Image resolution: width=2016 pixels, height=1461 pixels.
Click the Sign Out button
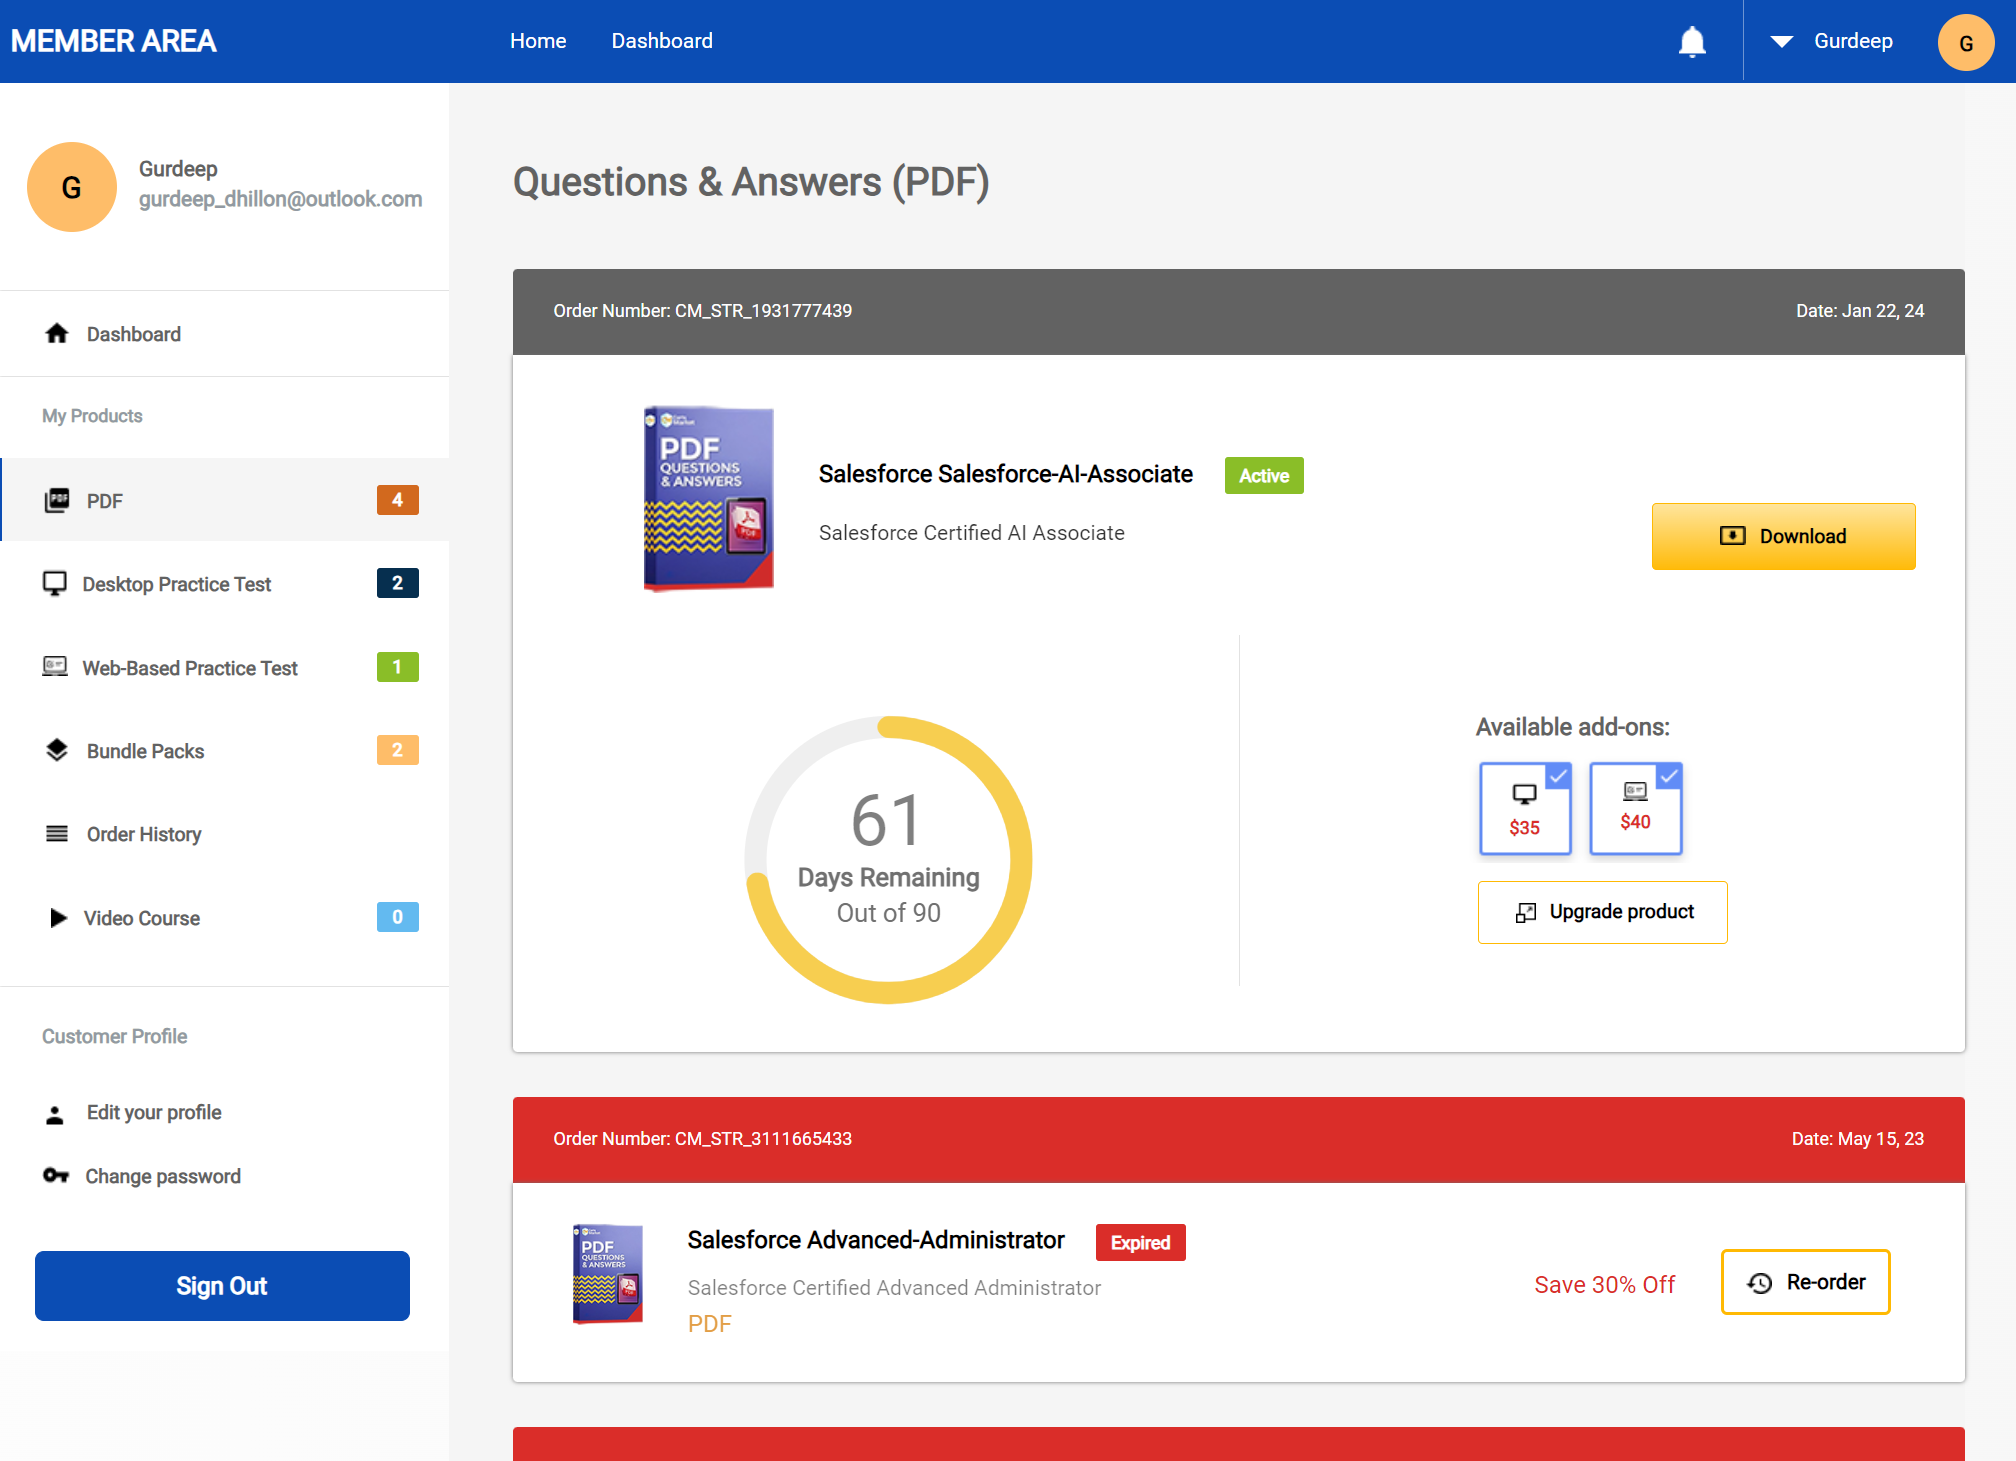222,1286
